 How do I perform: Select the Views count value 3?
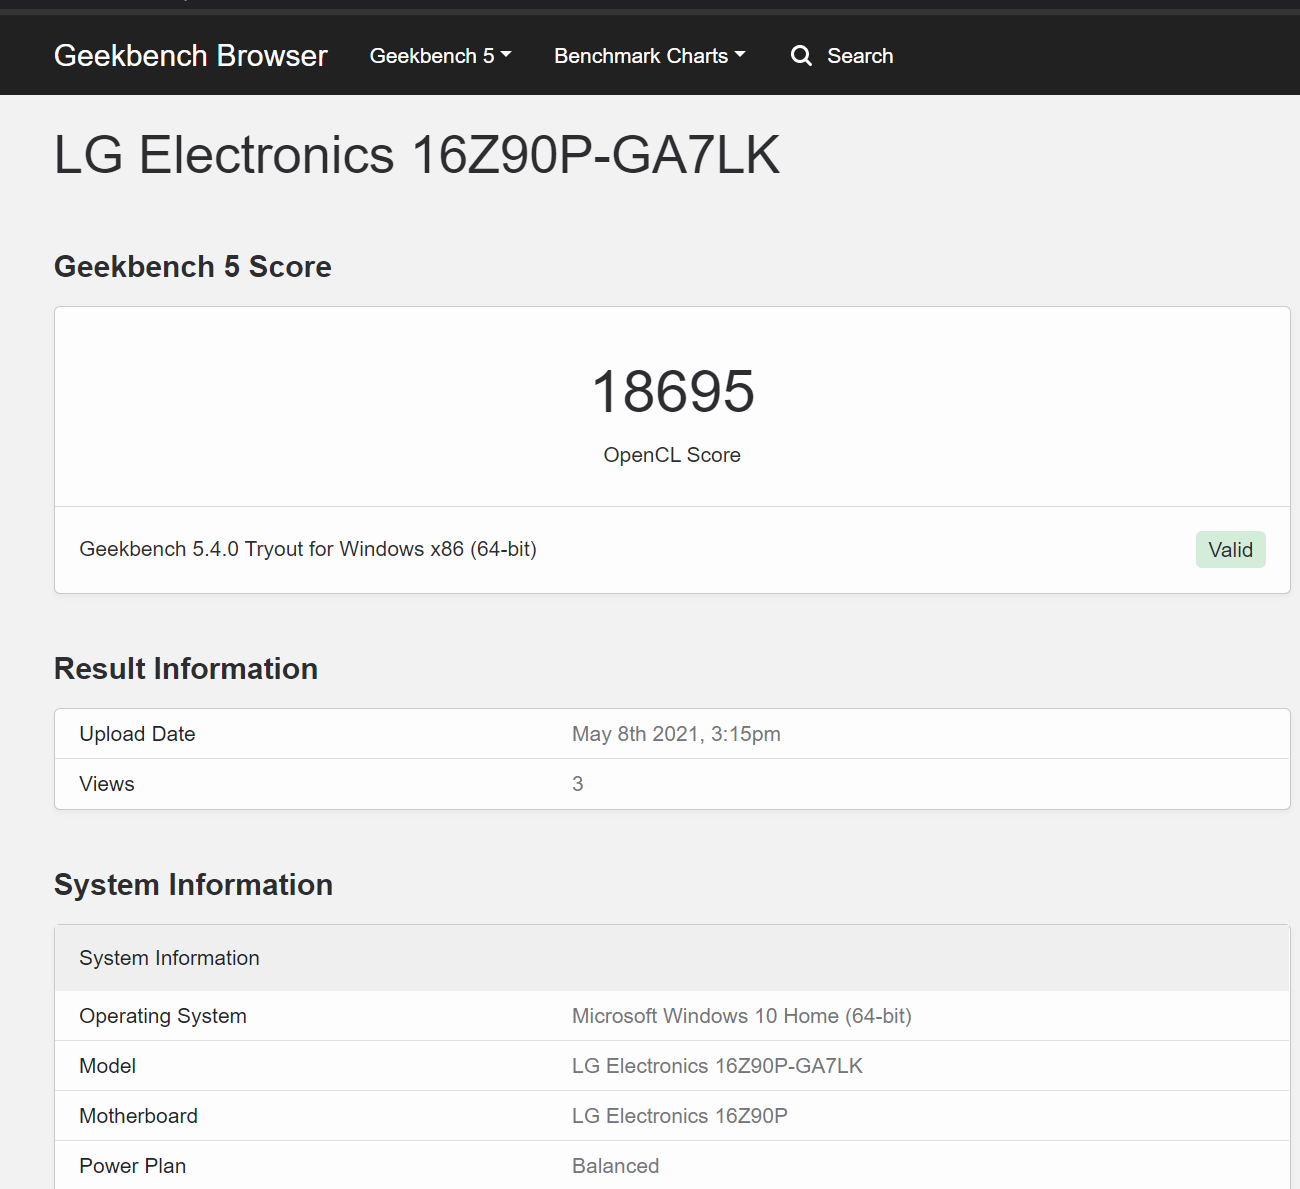point(578,784)
